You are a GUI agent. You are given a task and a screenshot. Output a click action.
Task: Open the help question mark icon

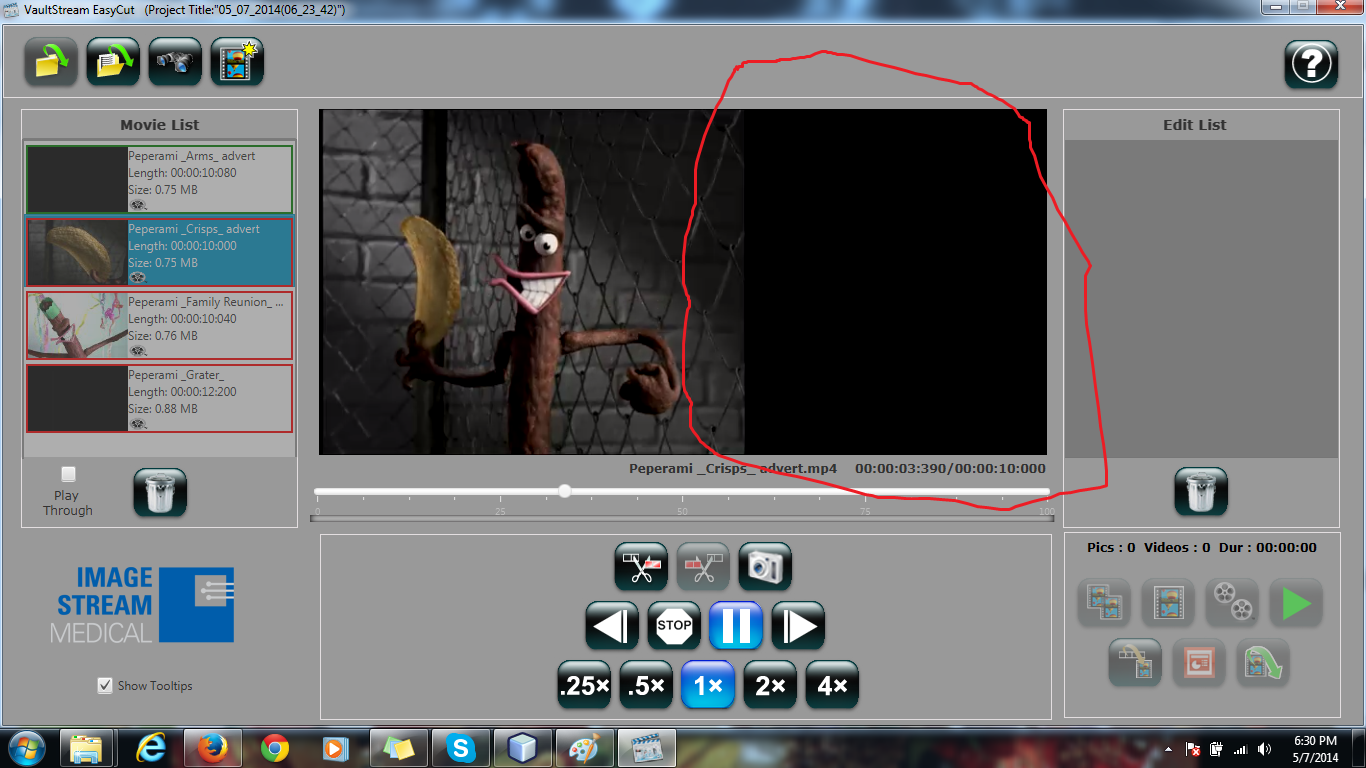[x=1311, y=64]
